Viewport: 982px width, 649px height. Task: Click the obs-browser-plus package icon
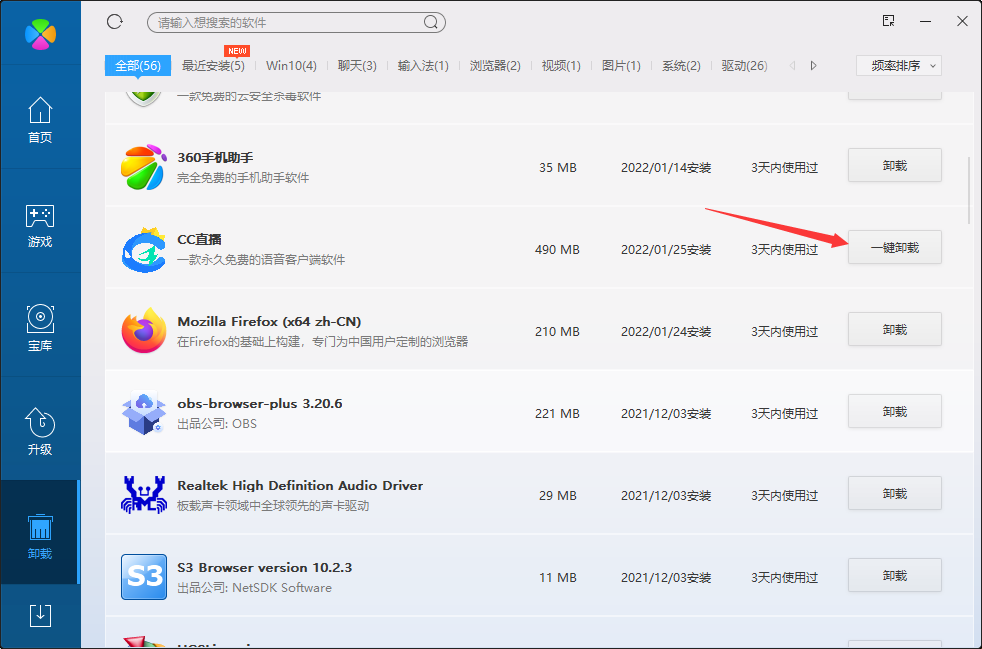(x=143, y=413)
